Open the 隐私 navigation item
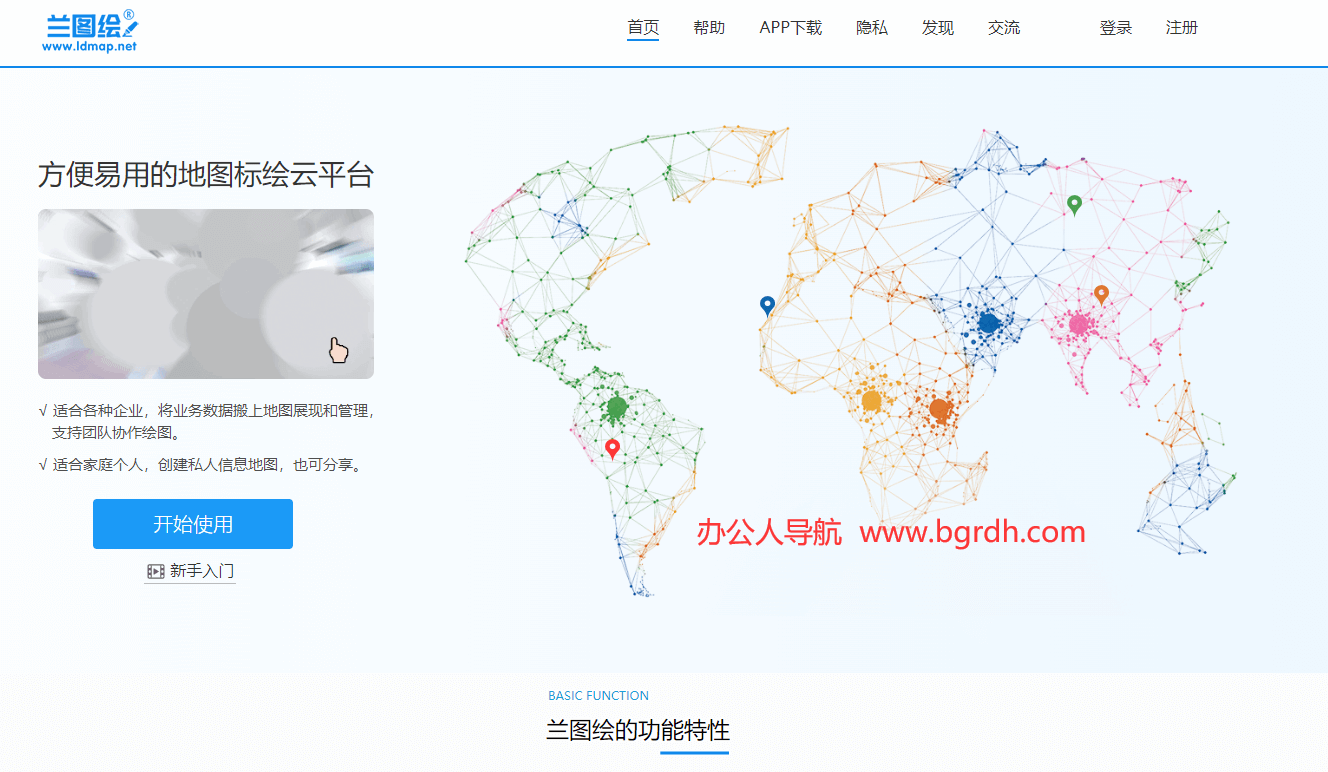The width and height of the screenshot is (1328, 772). pos(872,28)
